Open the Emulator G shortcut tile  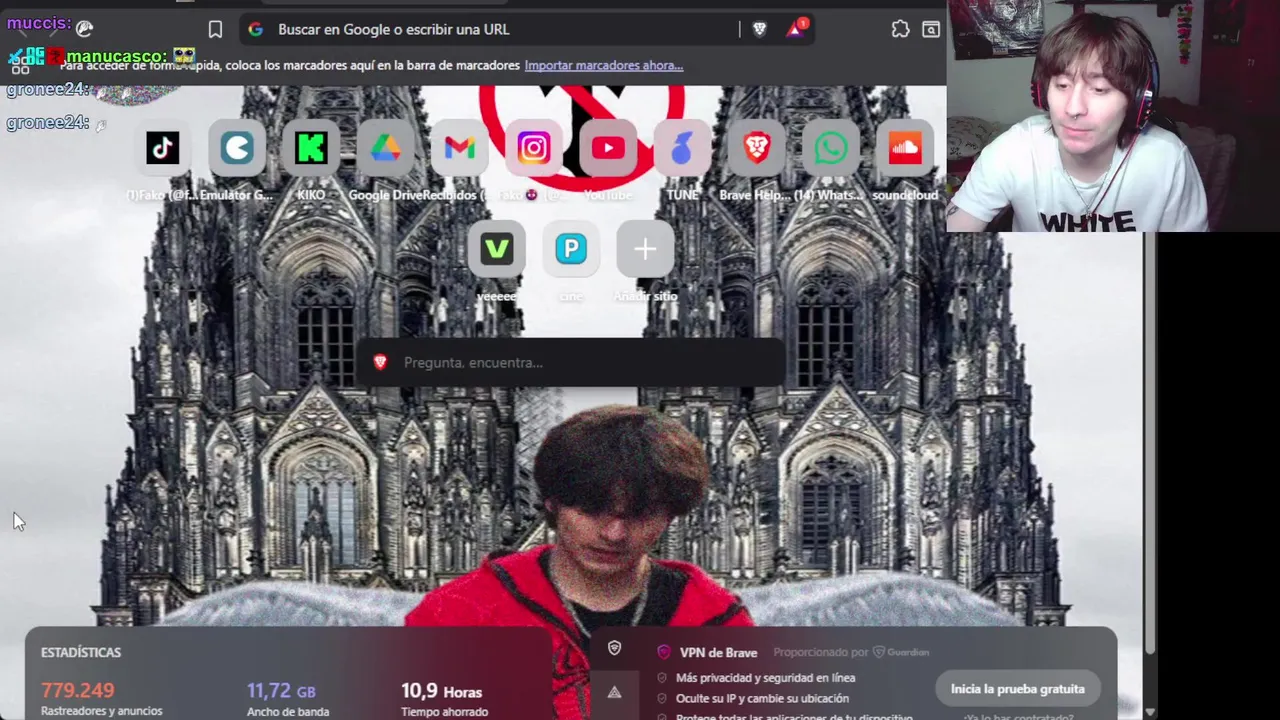click(237, 148)
